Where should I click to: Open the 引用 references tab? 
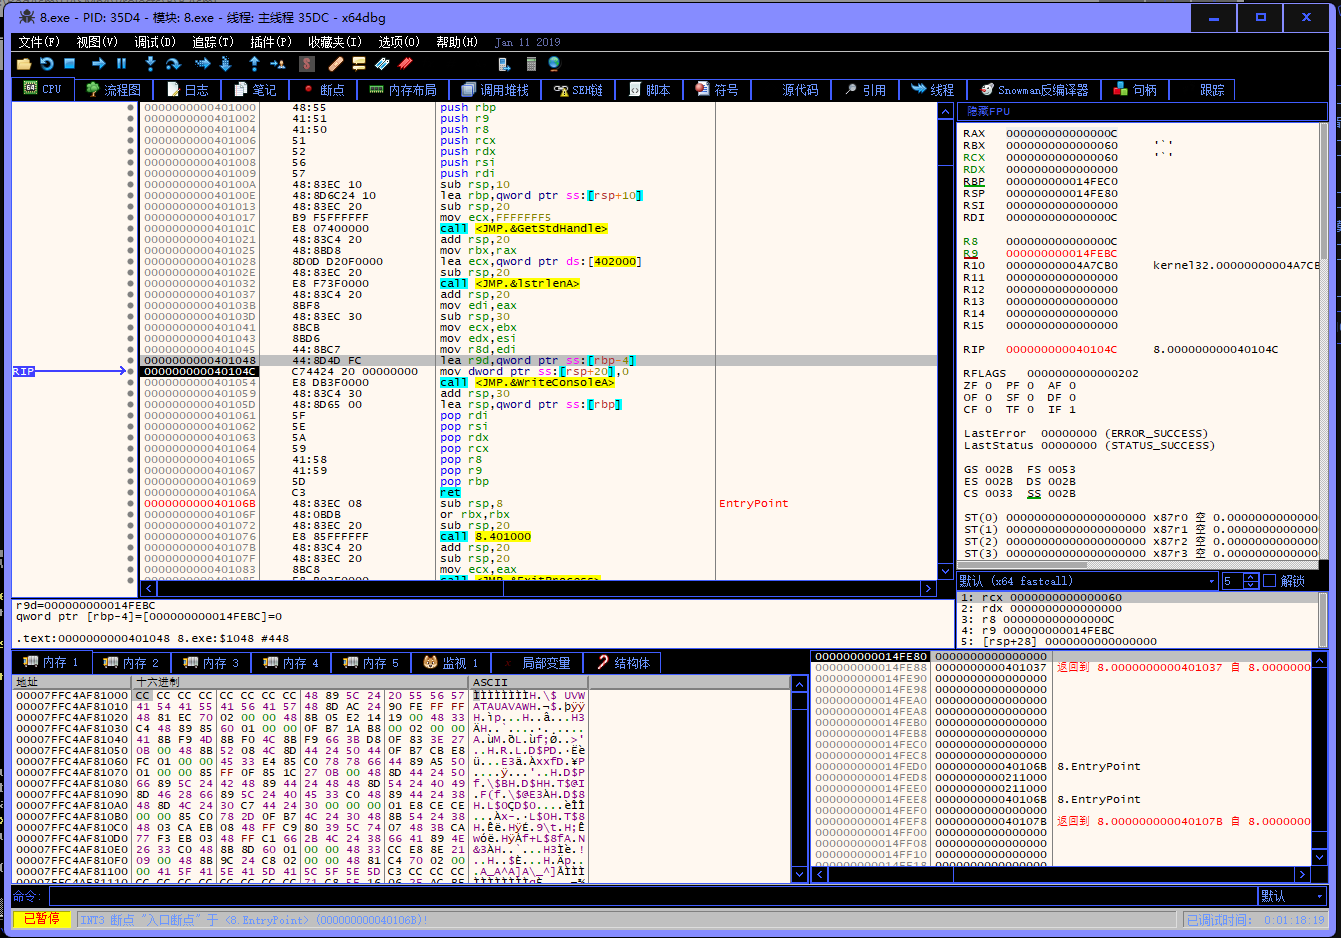click(865, 89)
